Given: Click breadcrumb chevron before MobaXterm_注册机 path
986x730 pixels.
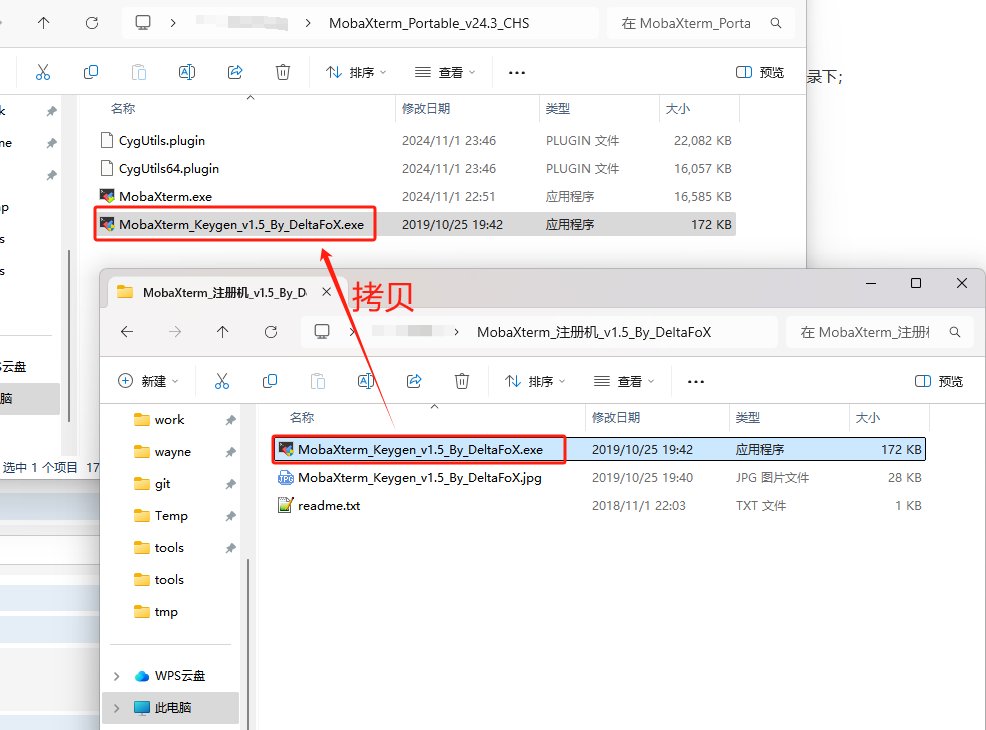Looking at the screenshot, I should pos(456,332).
